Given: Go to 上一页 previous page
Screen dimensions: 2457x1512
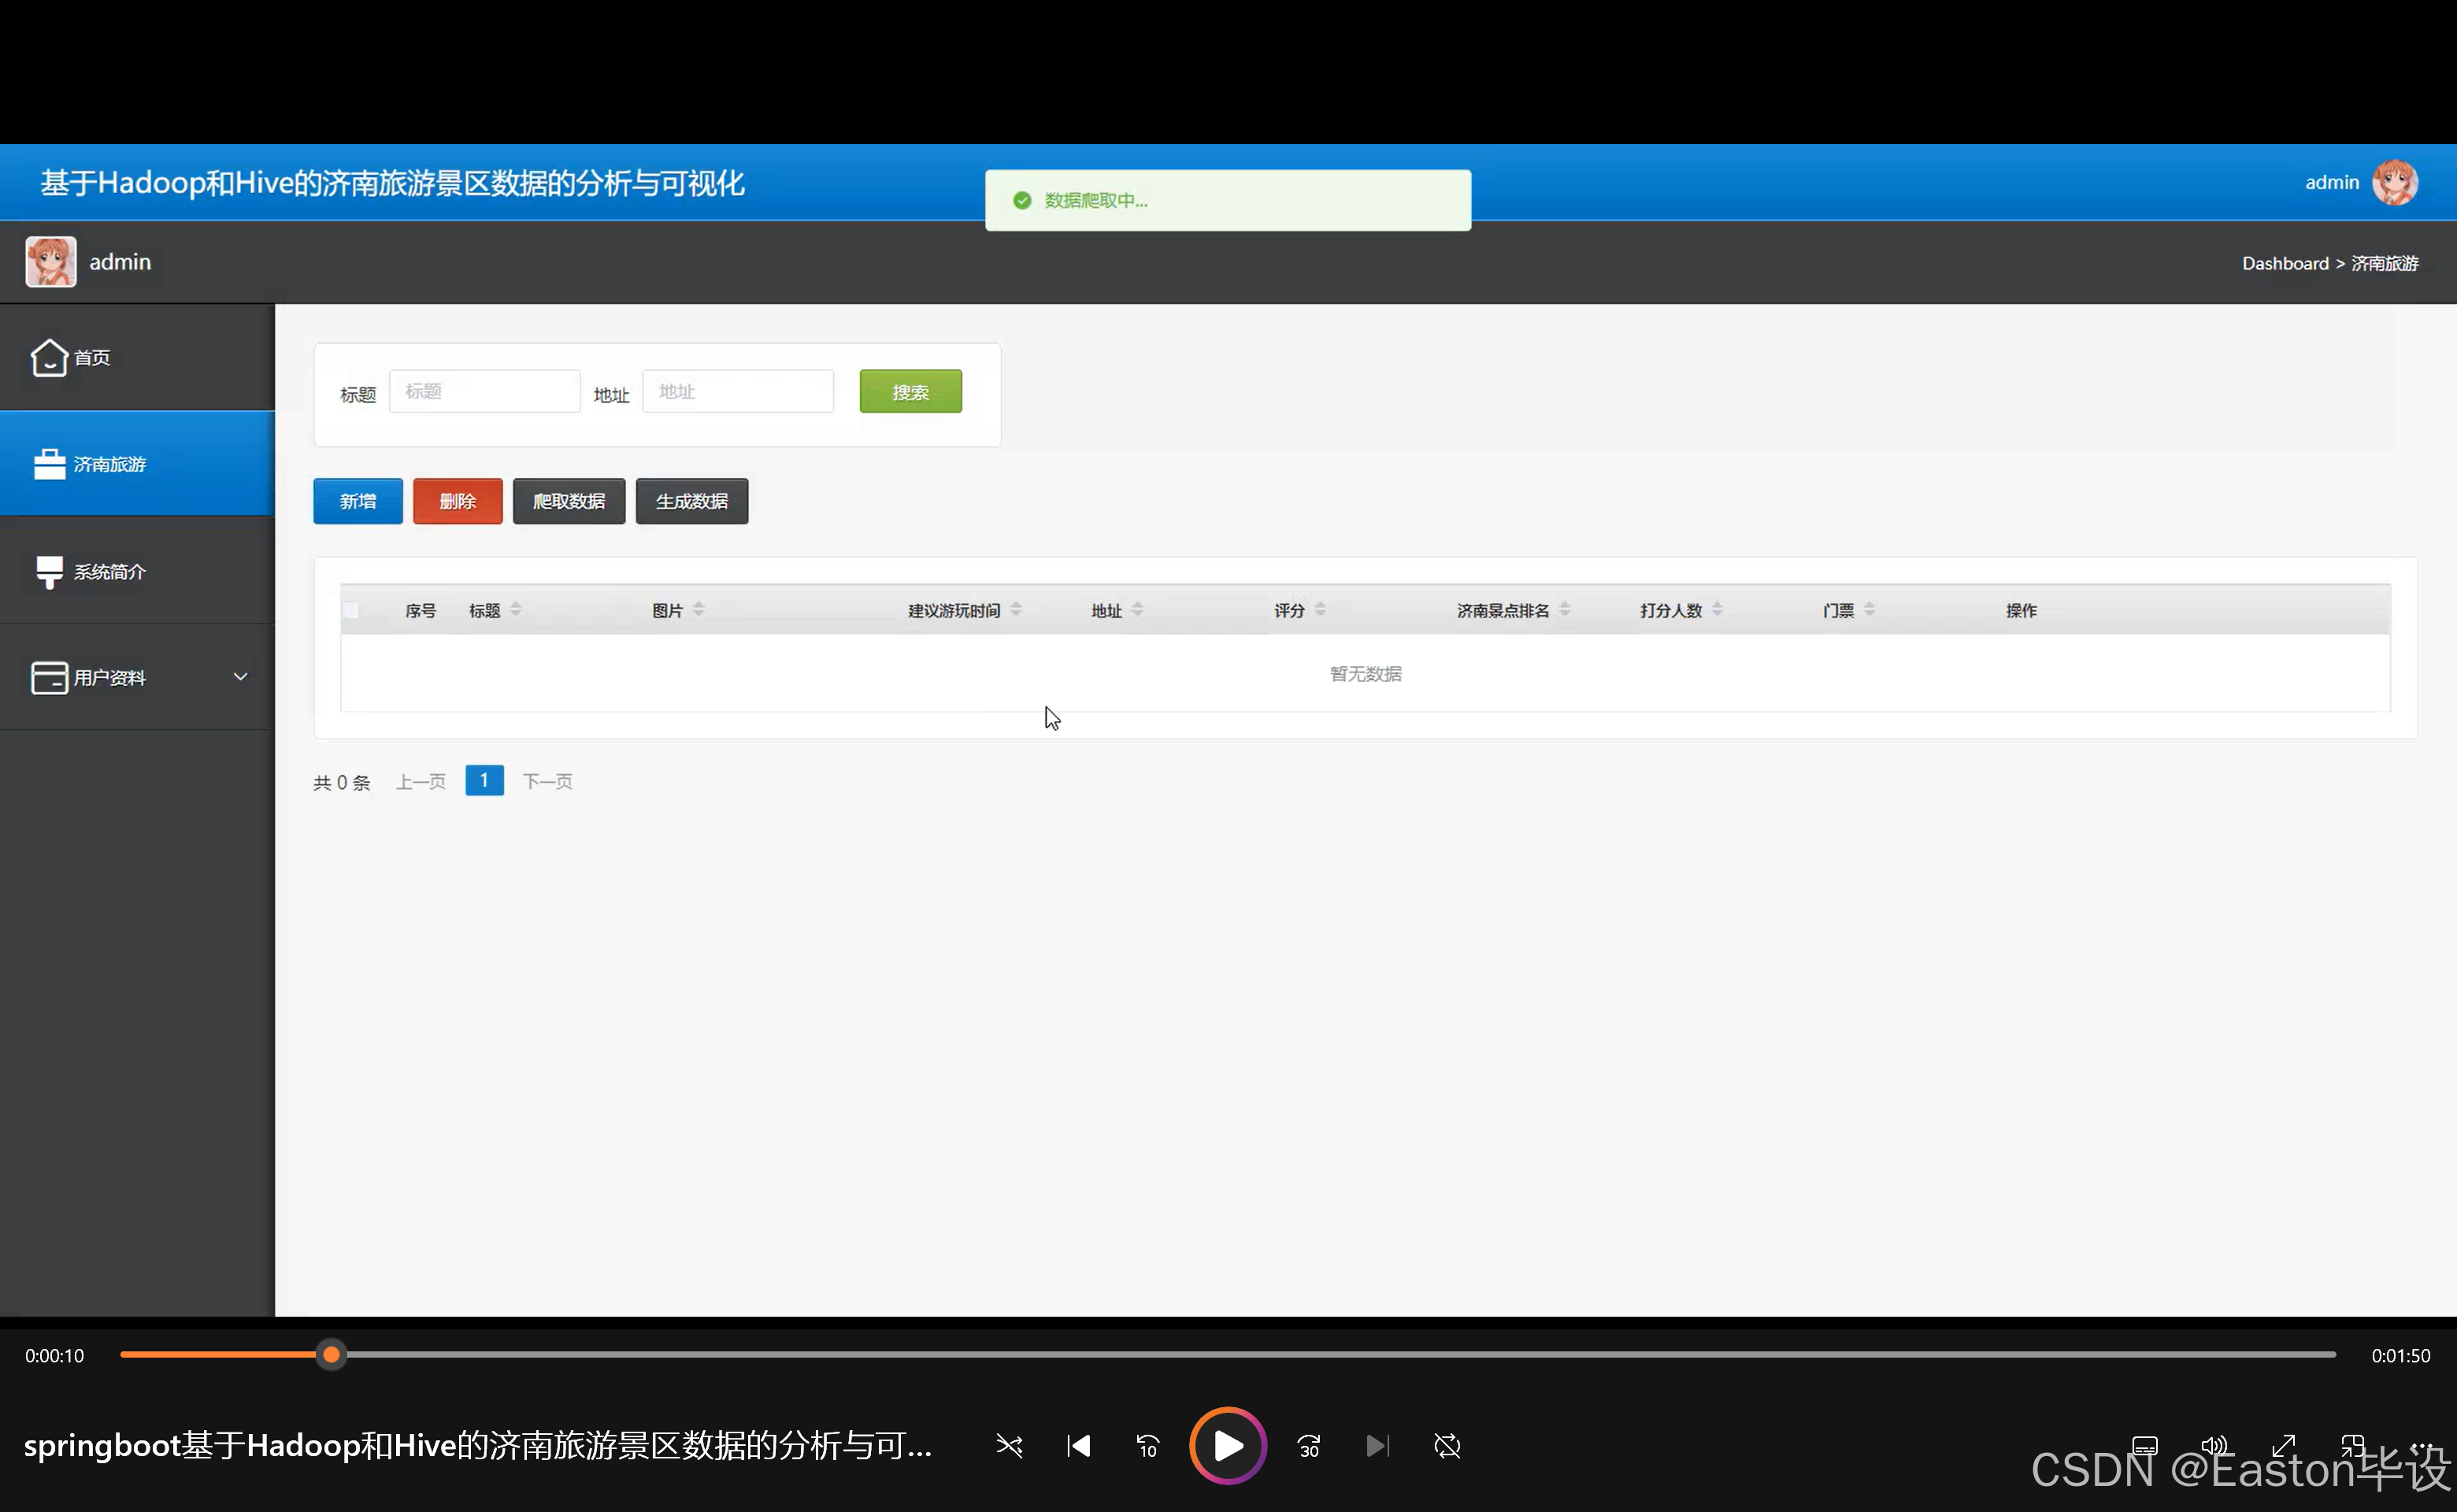Looking at the screenshot, I should click(421, 782).
